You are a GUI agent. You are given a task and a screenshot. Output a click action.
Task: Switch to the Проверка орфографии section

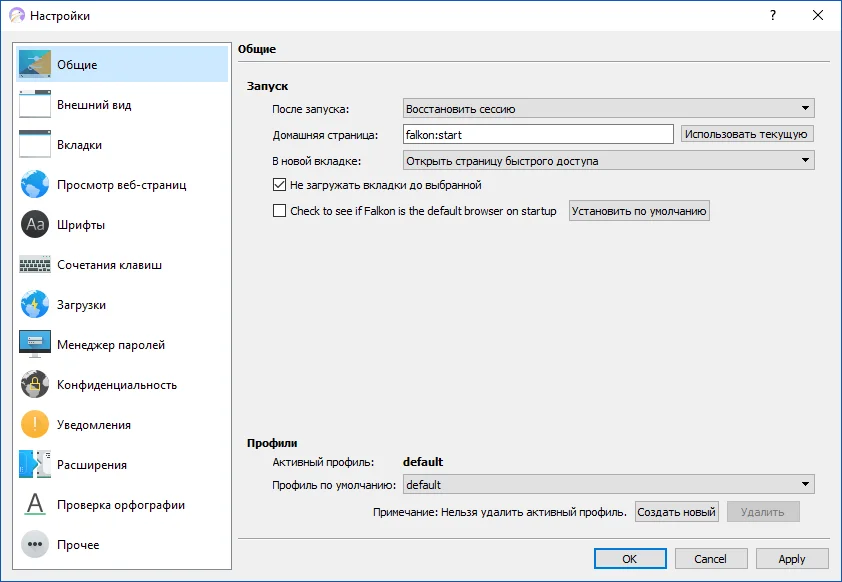click(x=122, y=505)
